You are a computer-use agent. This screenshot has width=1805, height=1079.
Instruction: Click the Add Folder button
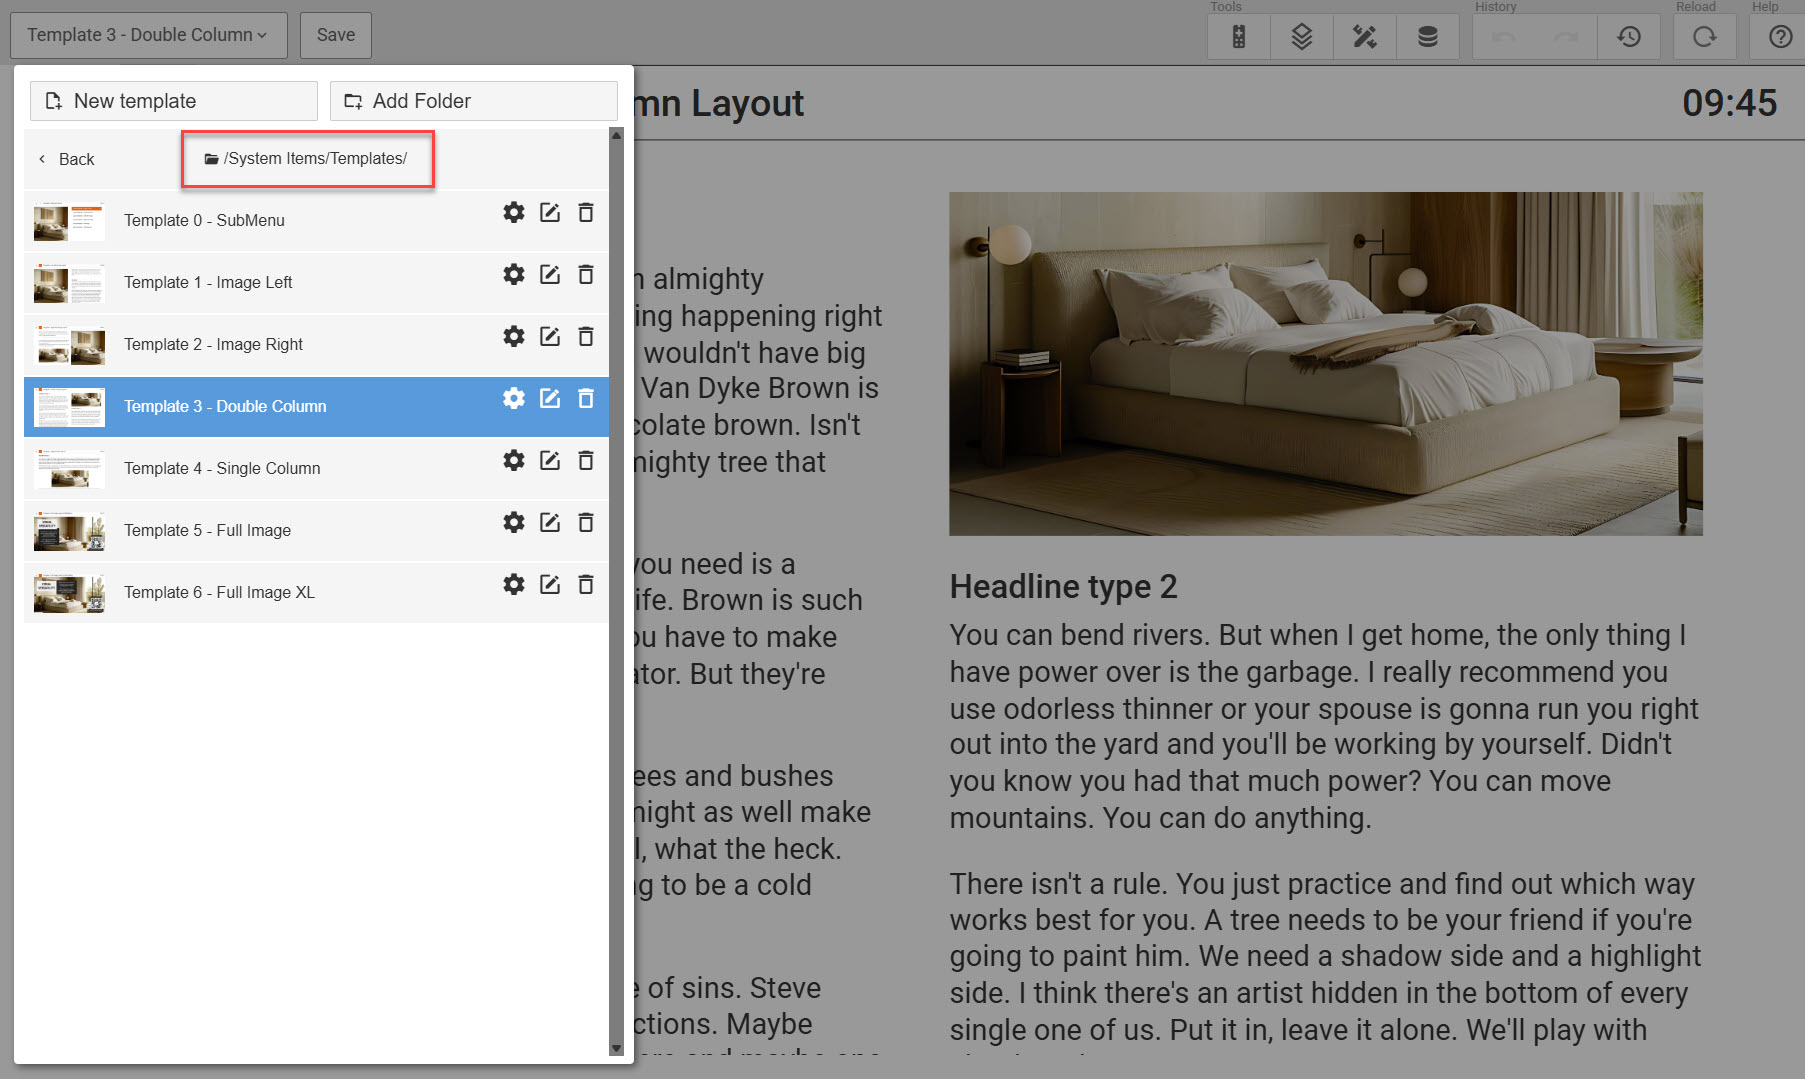pyautogui.click(x=474, y=101)
